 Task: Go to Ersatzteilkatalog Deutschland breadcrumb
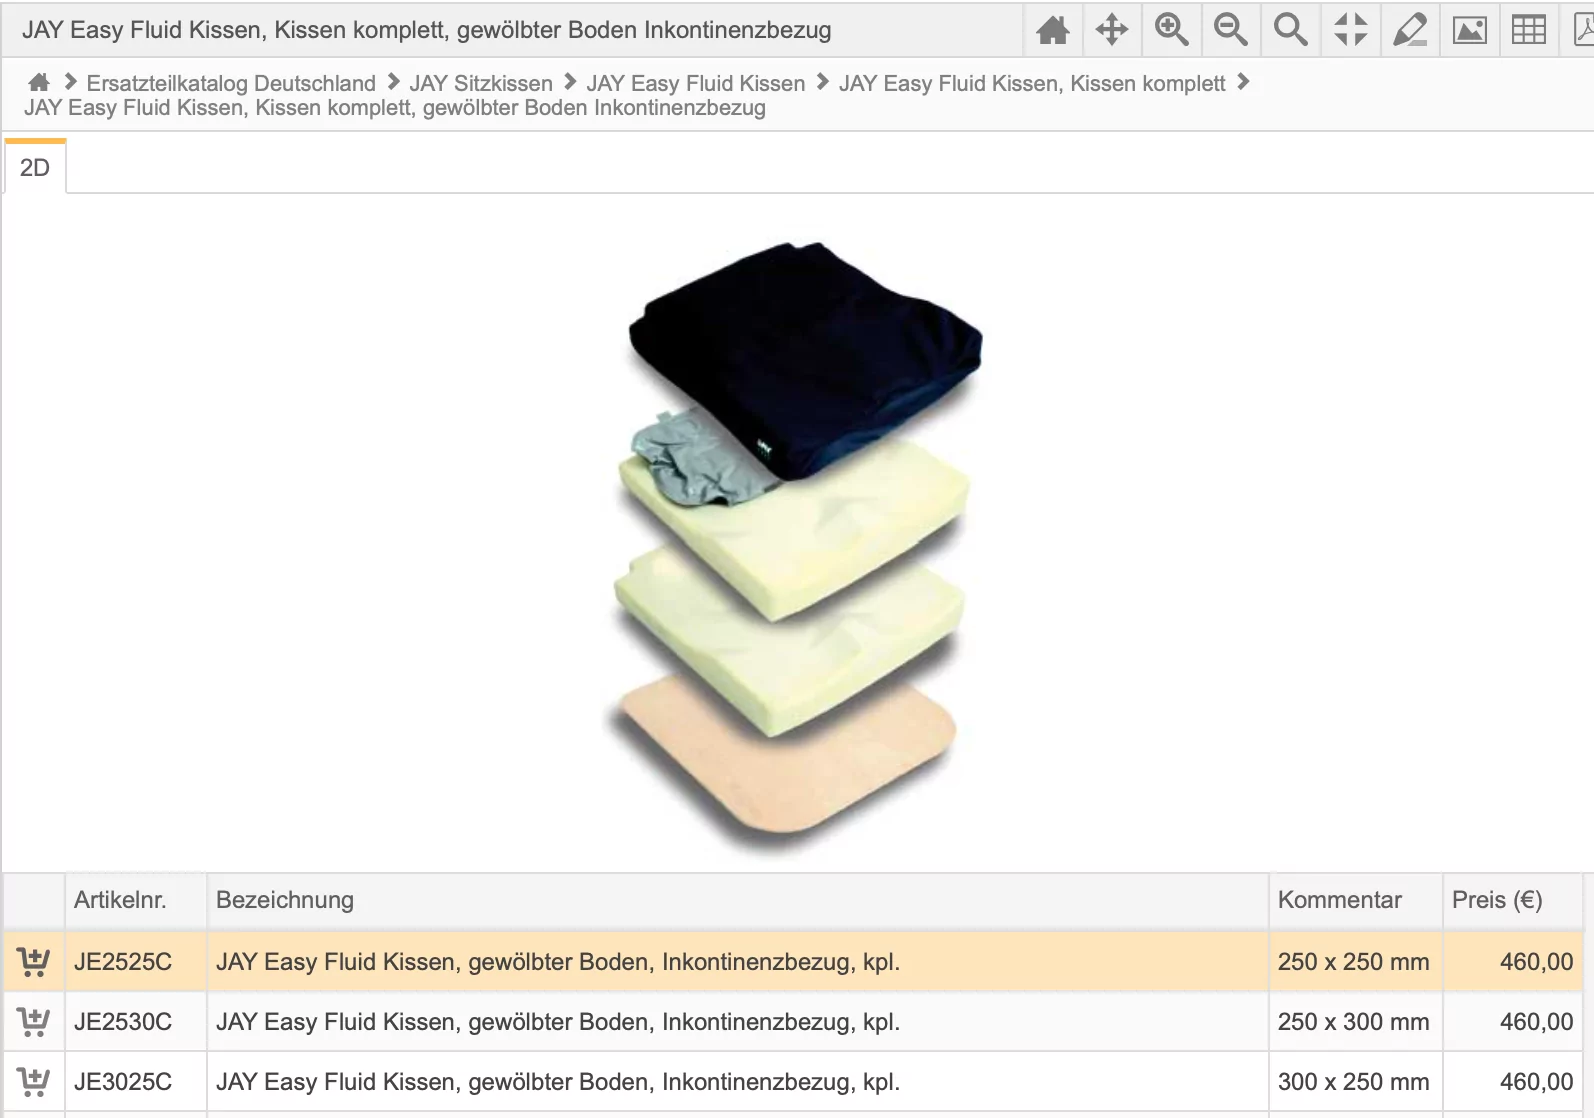point(231,83)
